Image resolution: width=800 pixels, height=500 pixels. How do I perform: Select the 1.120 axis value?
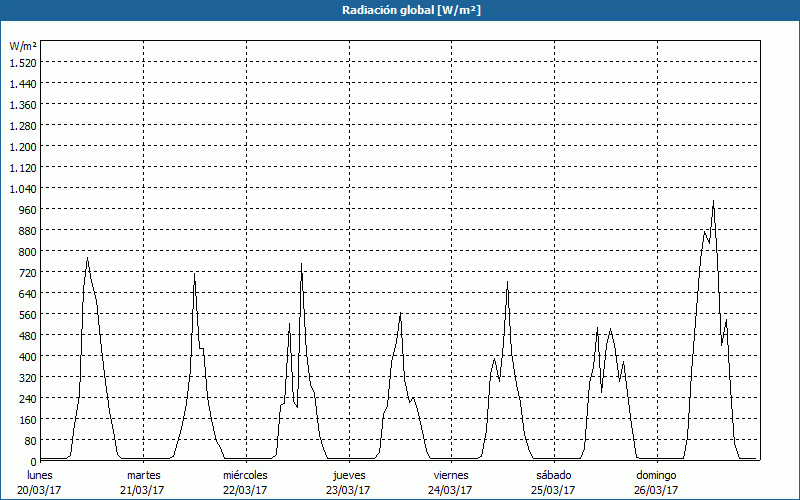tap(23, 168)
